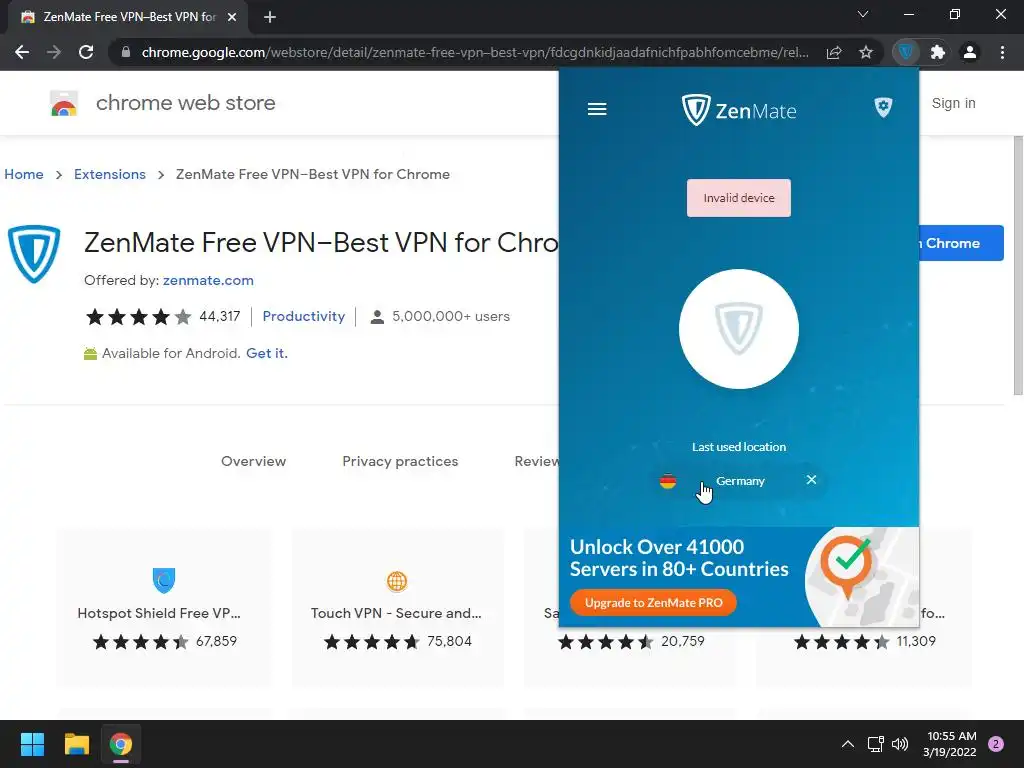The width and height of the screenshot is (1024, 768).
Task: Open a new browser tab
Action: pos(270,17)
